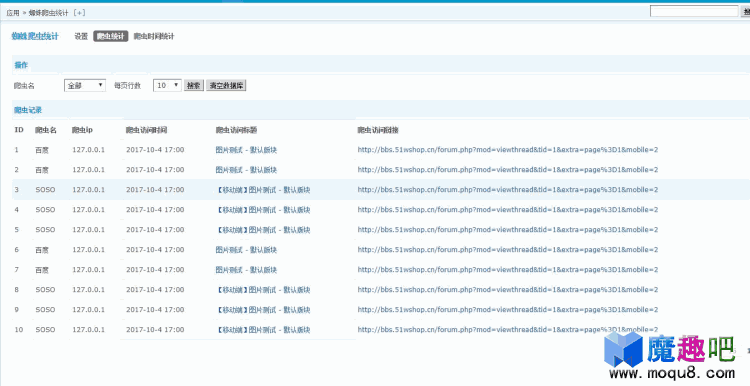Open the 【移动端】图片测试 title link in row 8
The width and height of the screenshot is (750, 386).
pos(263,289)
